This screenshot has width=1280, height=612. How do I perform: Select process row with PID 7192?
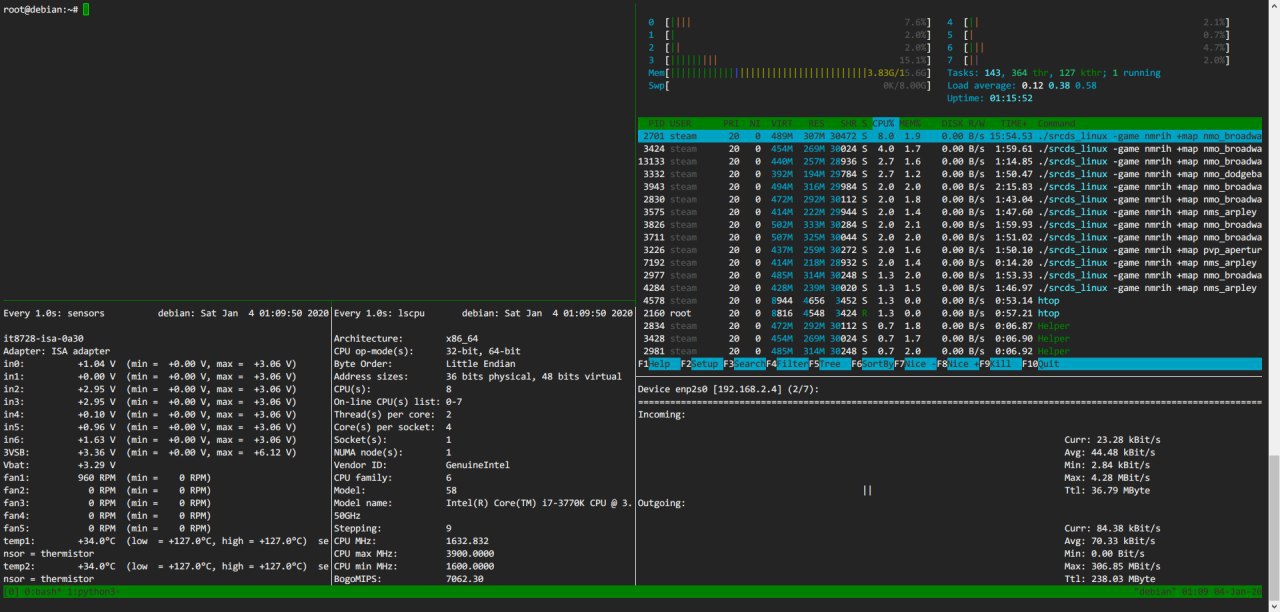coord(950,263)
